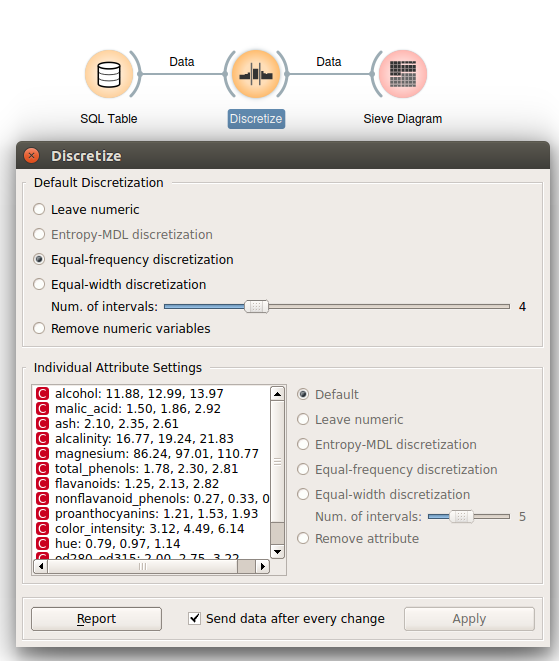
Task: Click Data link label between Discretize and Sieve Diagram
Action: pyautogui.click(x=328, y=62)
